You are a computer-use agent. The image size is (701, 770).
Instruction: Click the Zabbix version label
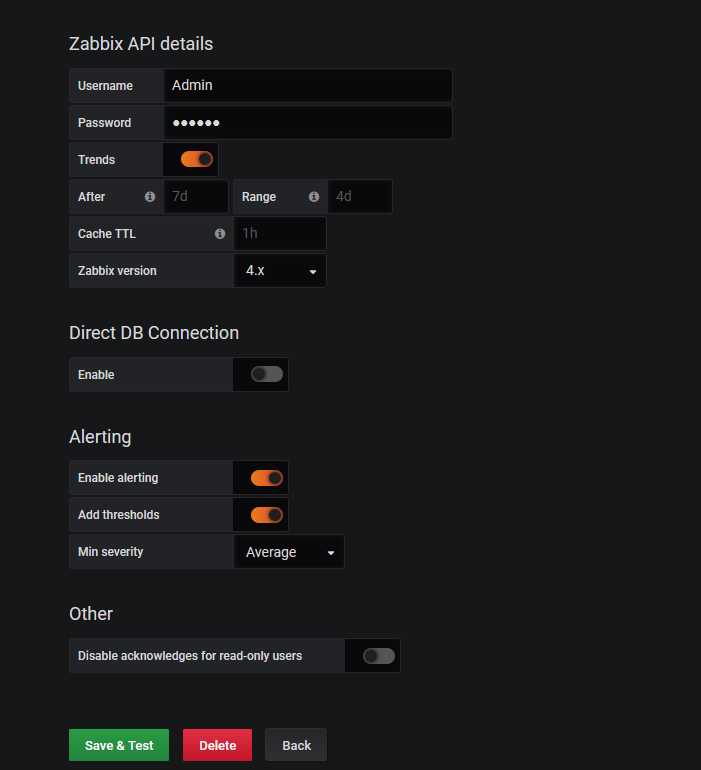[x=117, y=271]
